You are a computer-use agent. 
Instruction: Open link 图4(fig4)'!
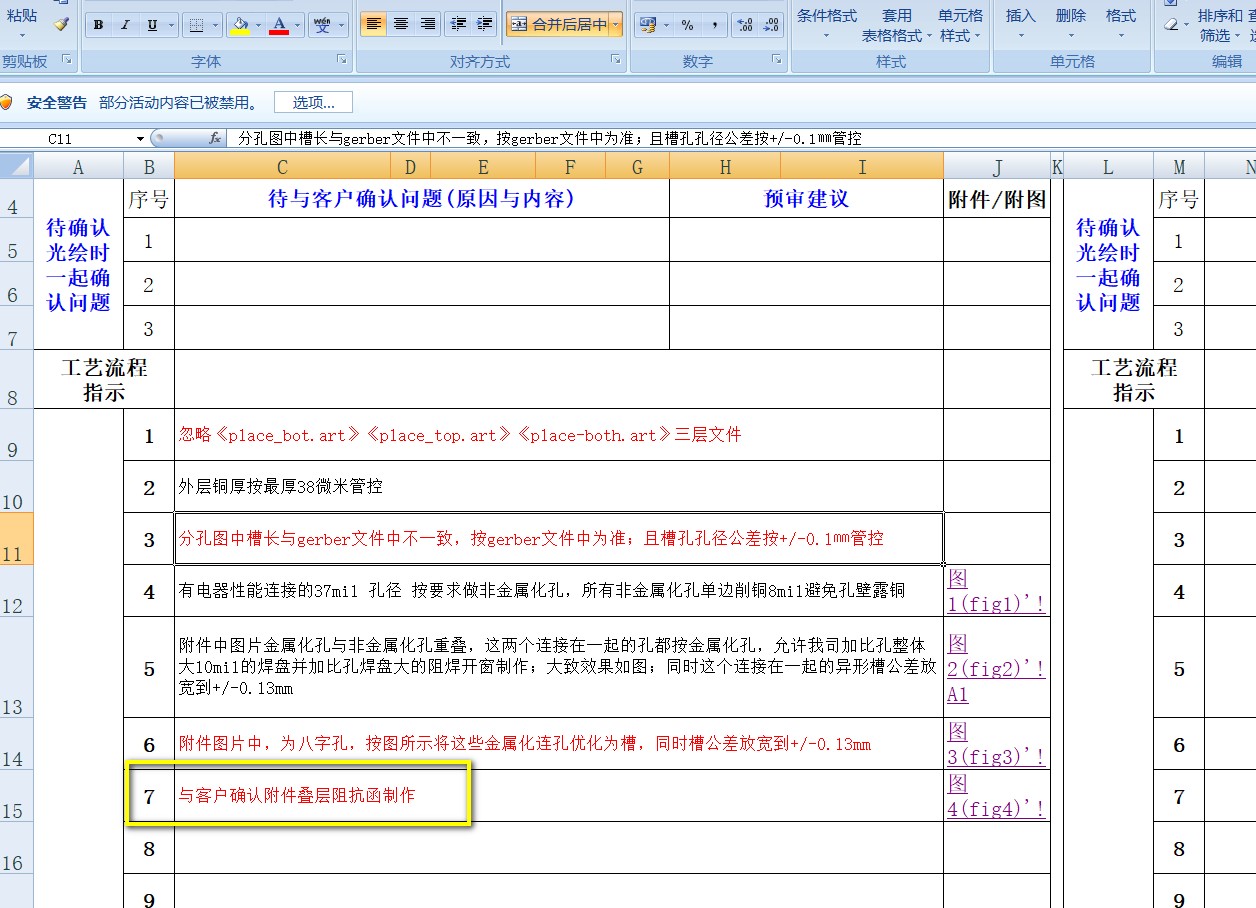point(996,796)
